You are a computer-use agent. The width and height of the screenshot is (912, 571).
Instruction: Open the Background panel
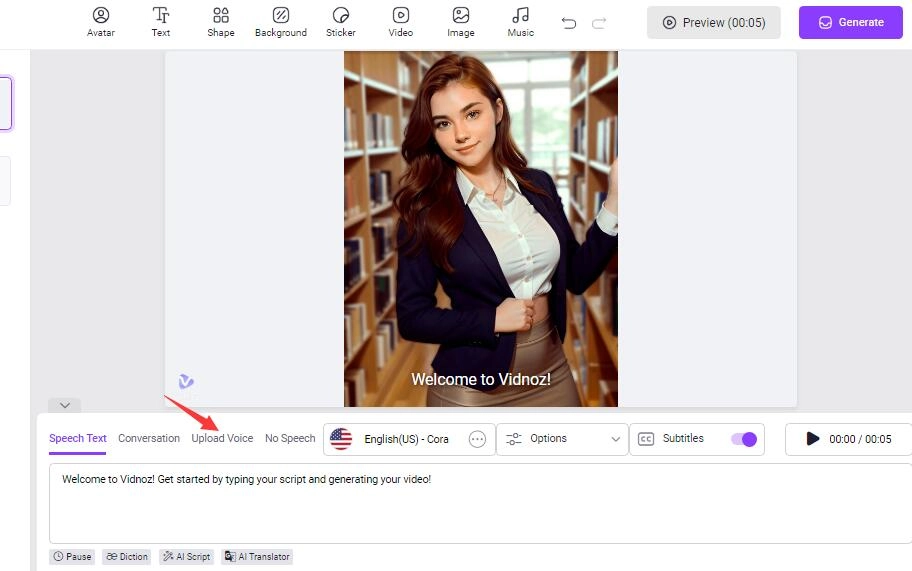tap(281, 22)
